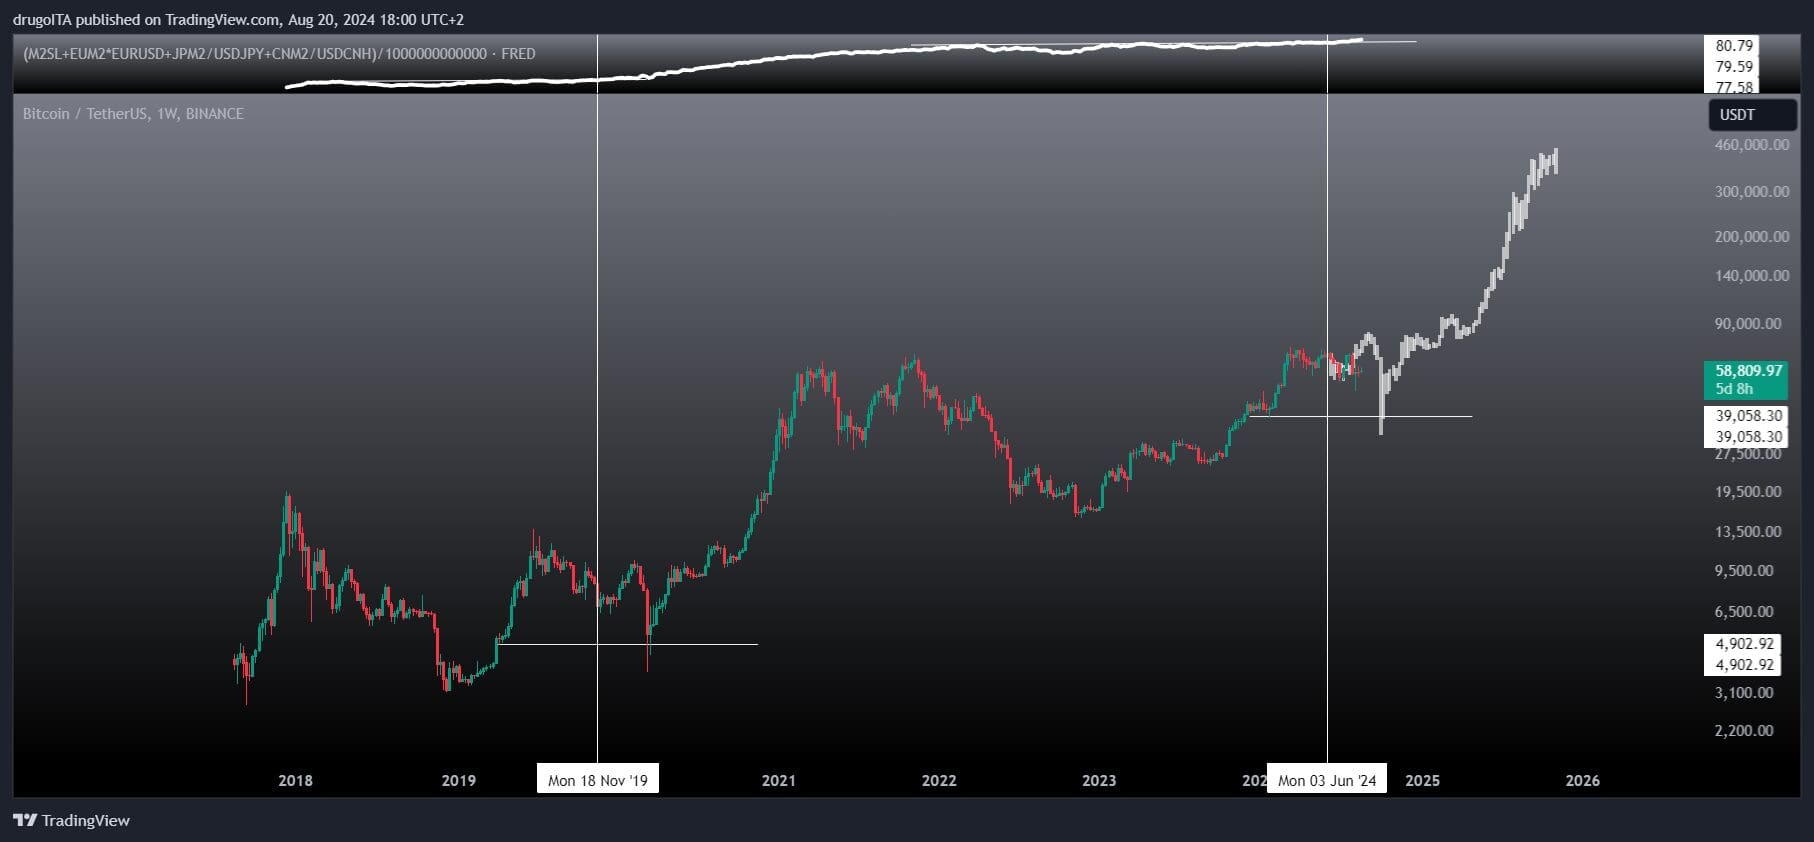Click the 5d 8h countdown label
The width and height of the screenshot is (1814, 842).
[x=1734, y=389]
